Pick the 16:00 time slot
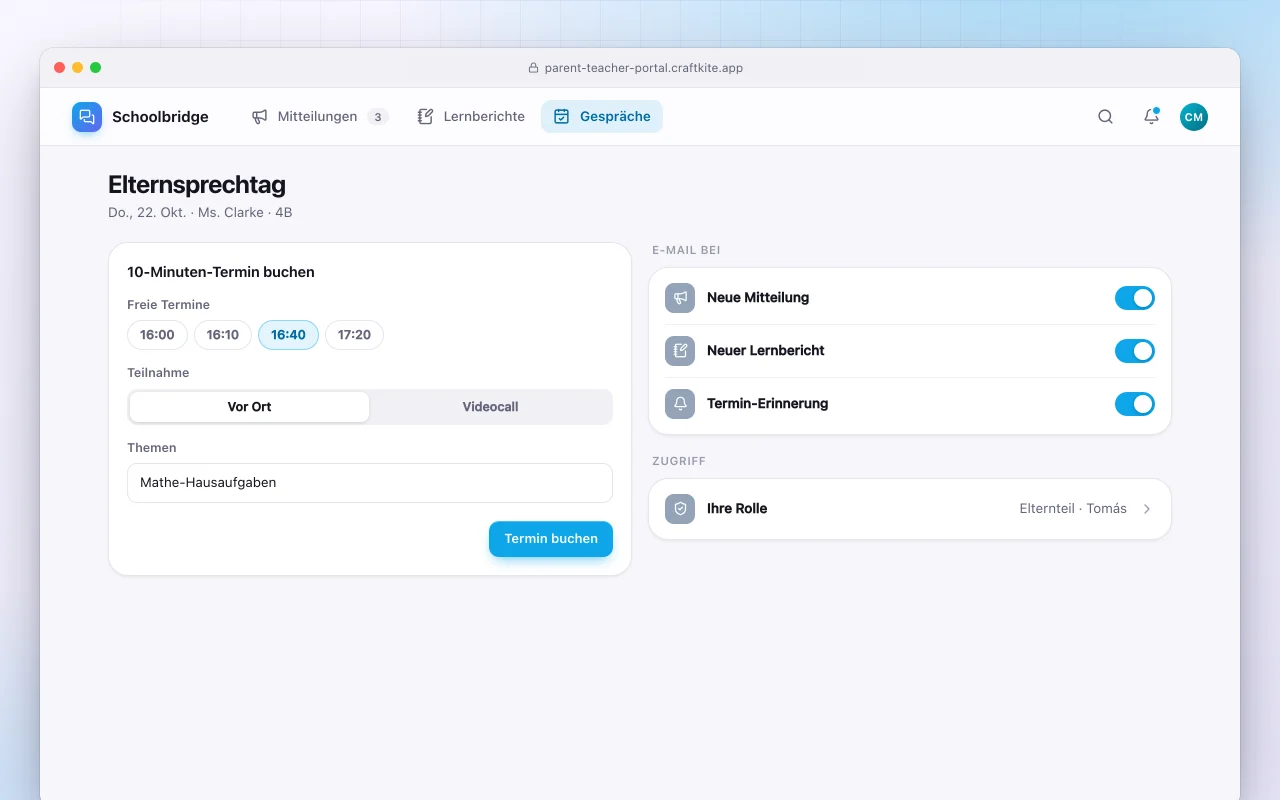 157,335
